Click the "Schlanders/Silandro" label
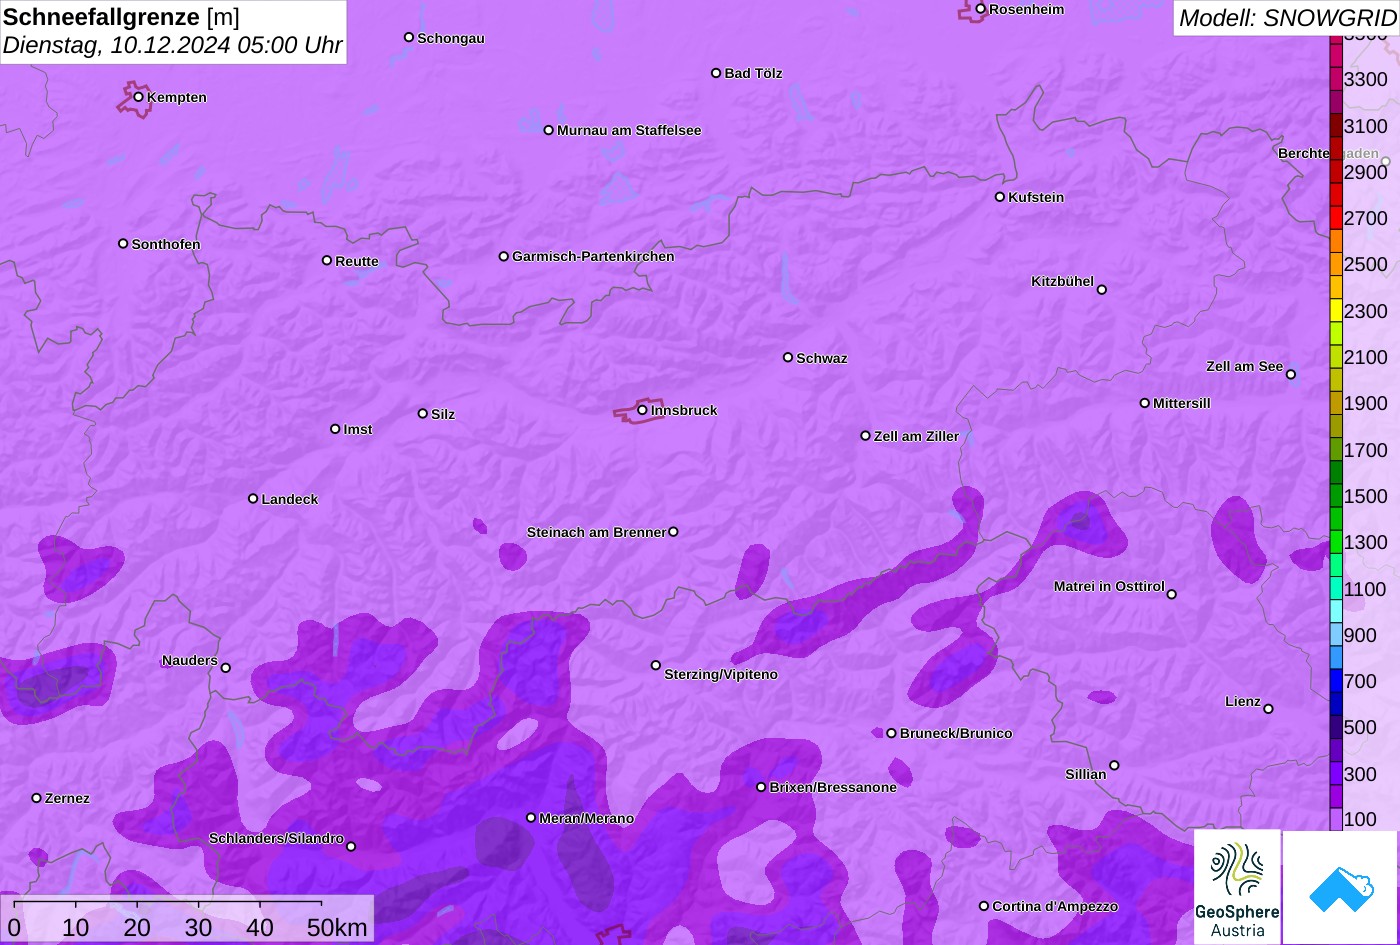Viewport: 1400px width, 945px height. pyautogui.click(x=276, y=838)
